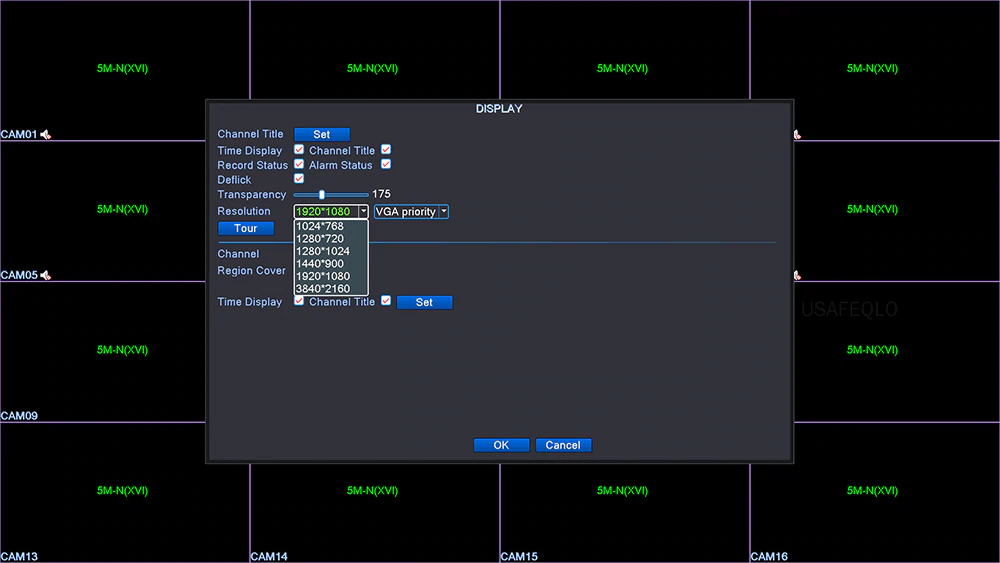This screenshot has height=563, width=1000.
Task: Click Set next to Channel Title label
Action: click(322, 134)
